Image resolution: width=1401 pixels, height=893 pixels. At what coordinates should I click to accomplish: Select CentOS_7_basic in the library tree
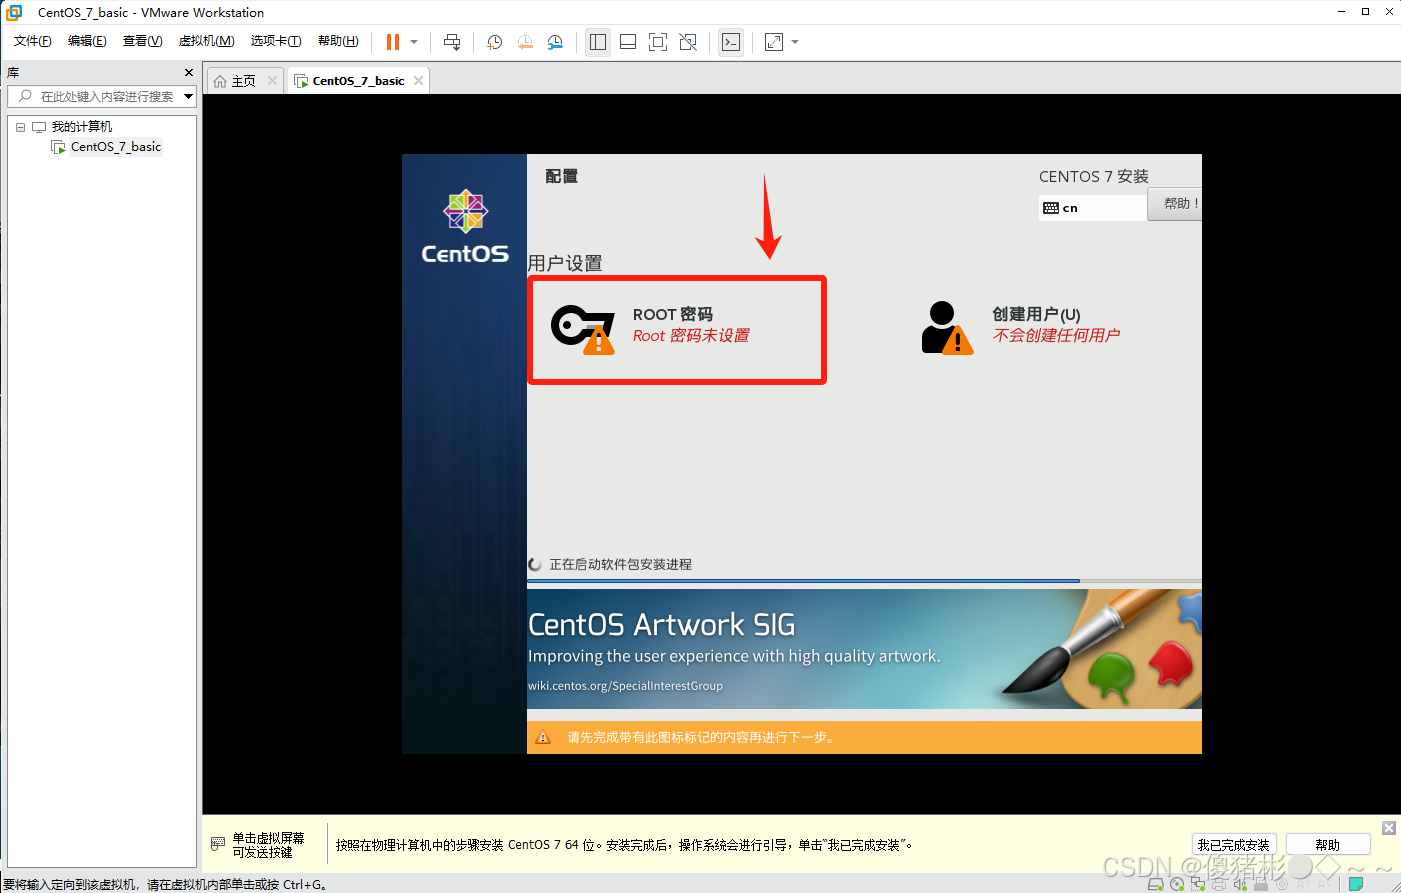tap(116, 147)
